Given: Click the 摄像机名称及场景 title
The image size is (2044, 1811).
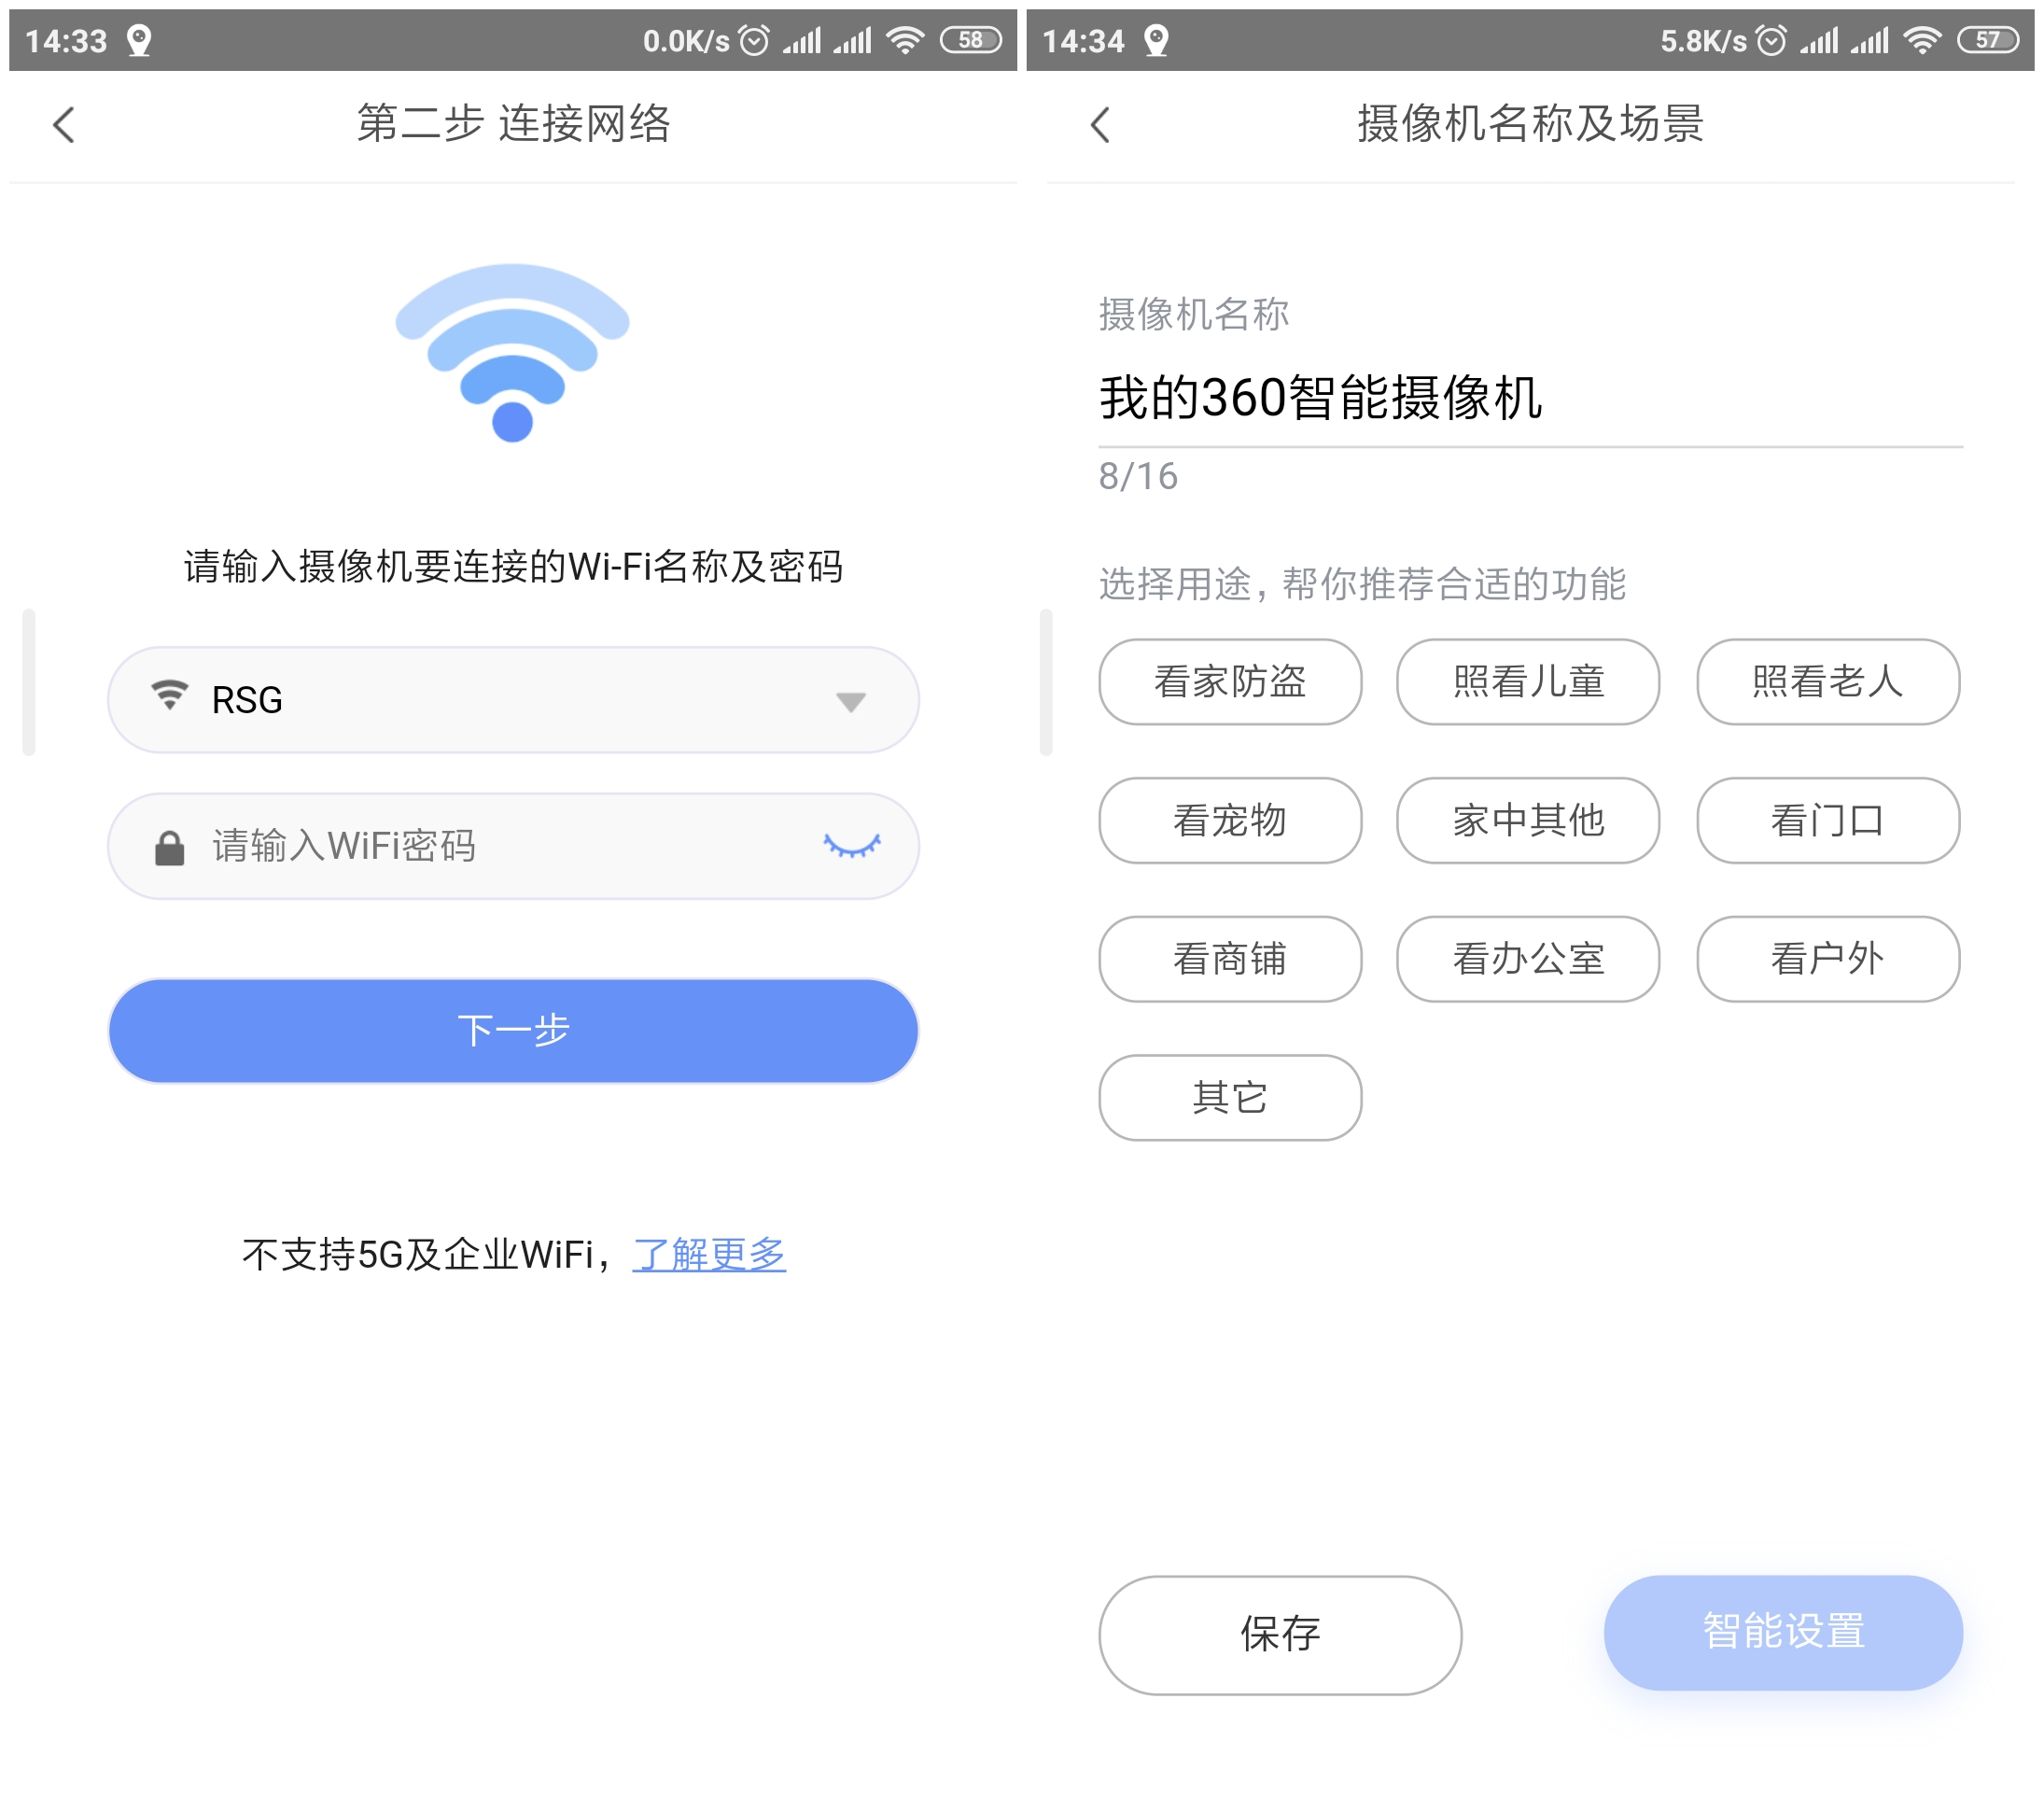Looking at the screenshot, I should pyautogui.click(x=1530, y=124).
